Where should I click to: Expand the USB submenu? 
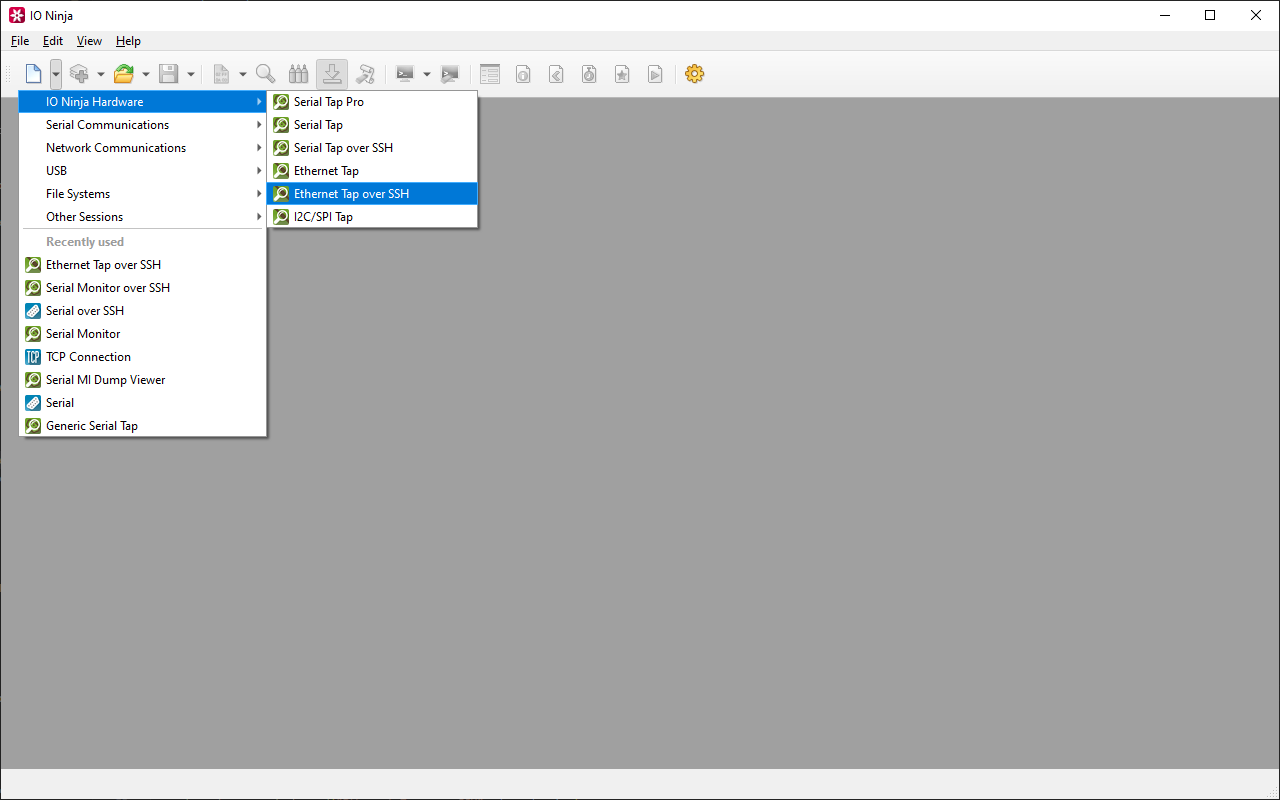143,171
